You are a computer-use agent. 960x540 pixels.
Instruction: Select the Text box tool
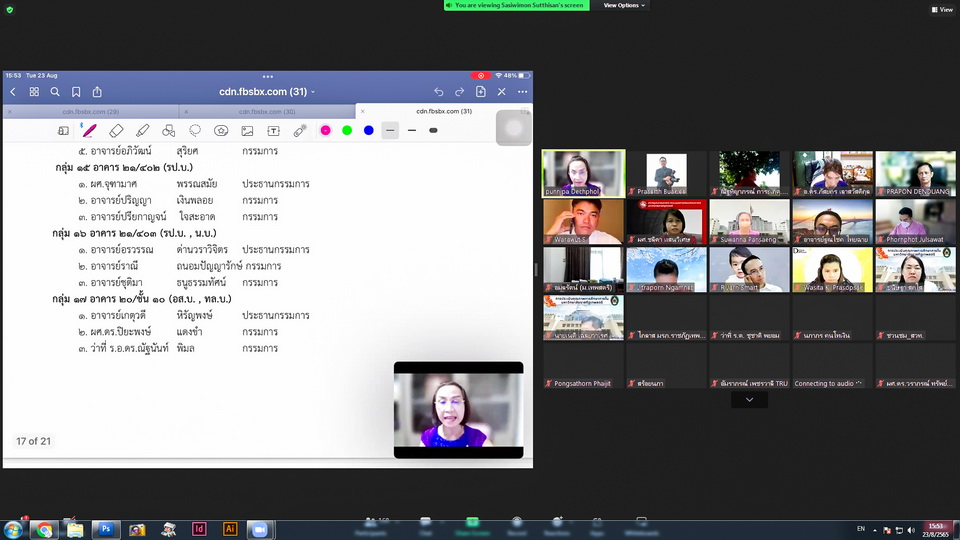click(274, 130)
